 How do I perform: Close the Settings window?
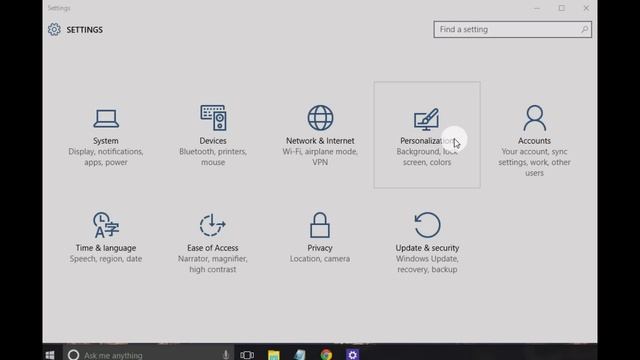click(x=586, y=8)
